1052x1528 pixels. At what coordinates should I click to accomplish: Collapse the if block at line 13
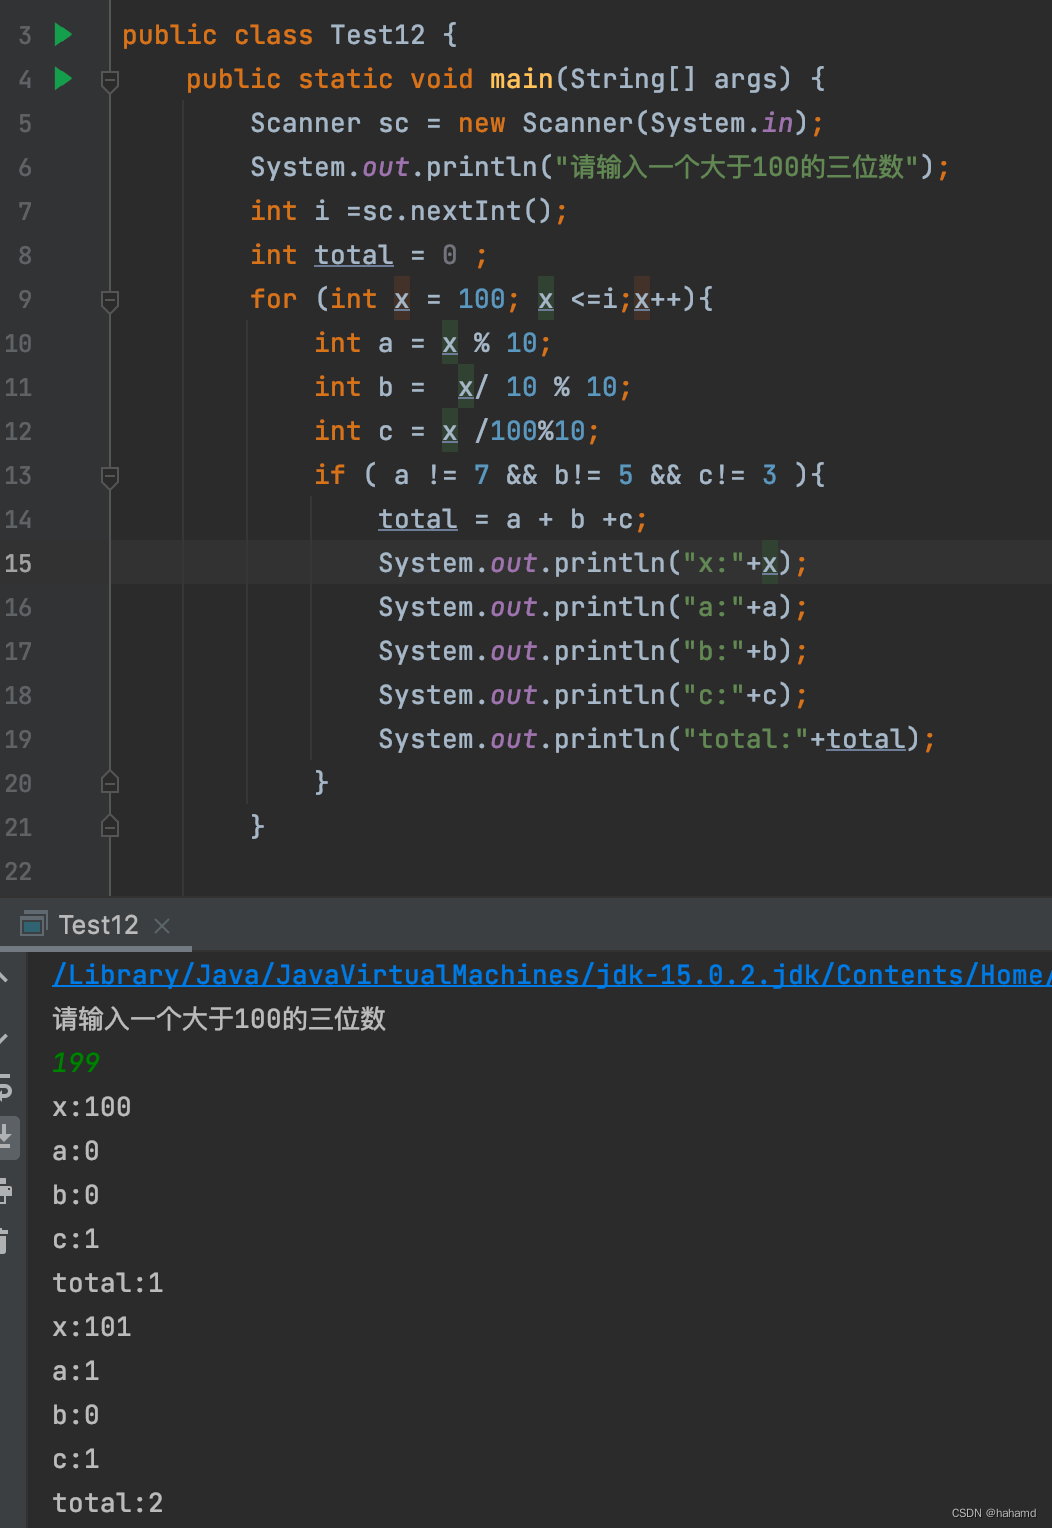(x=110, y=477)
